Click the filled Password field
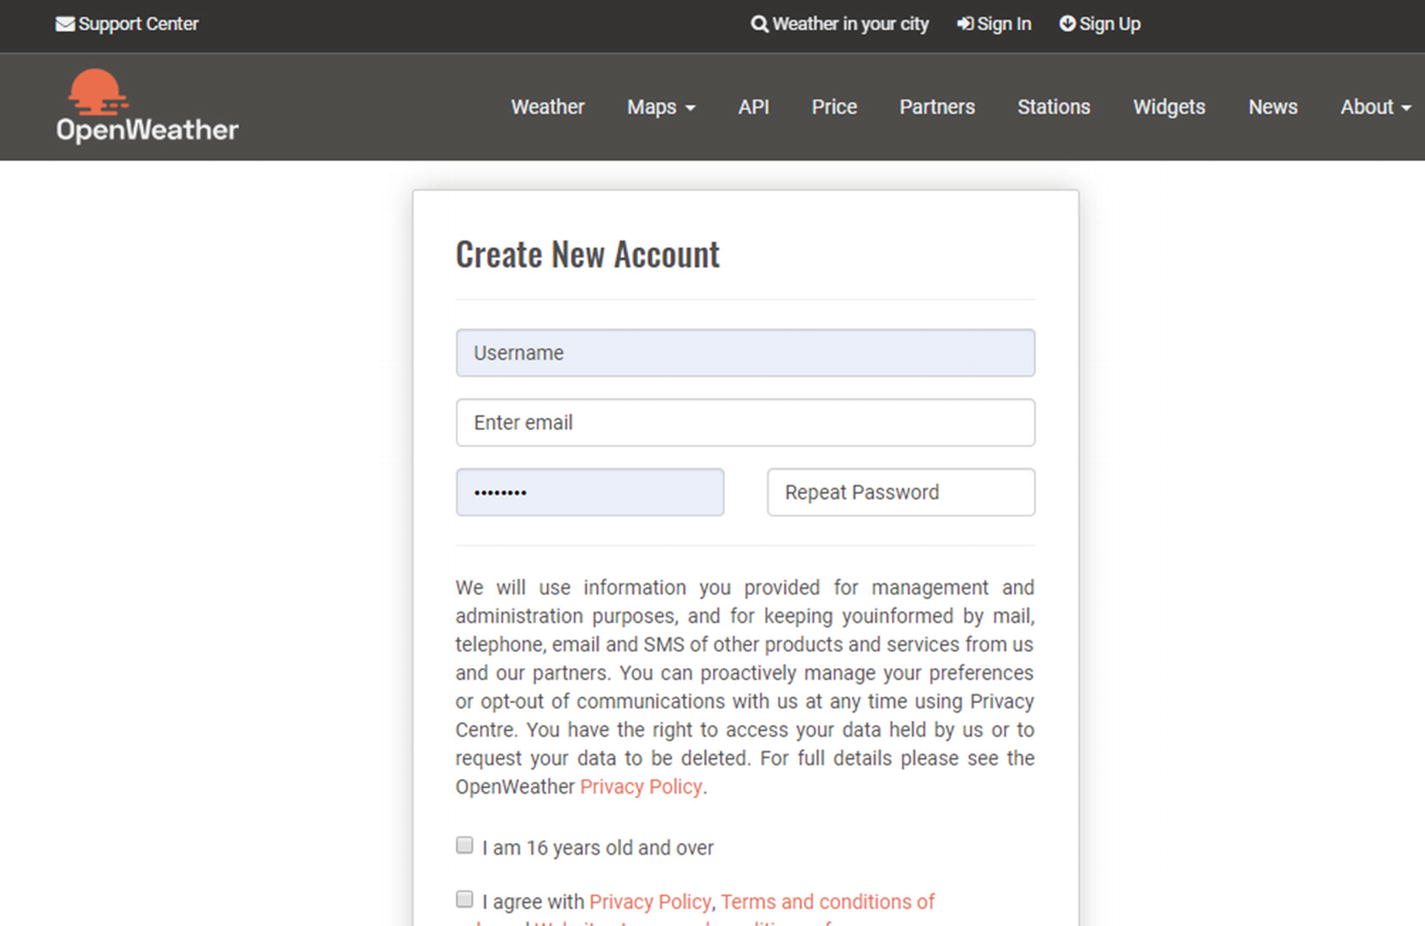The height and width of the screenshot is (926, 1425). [590, 492]
